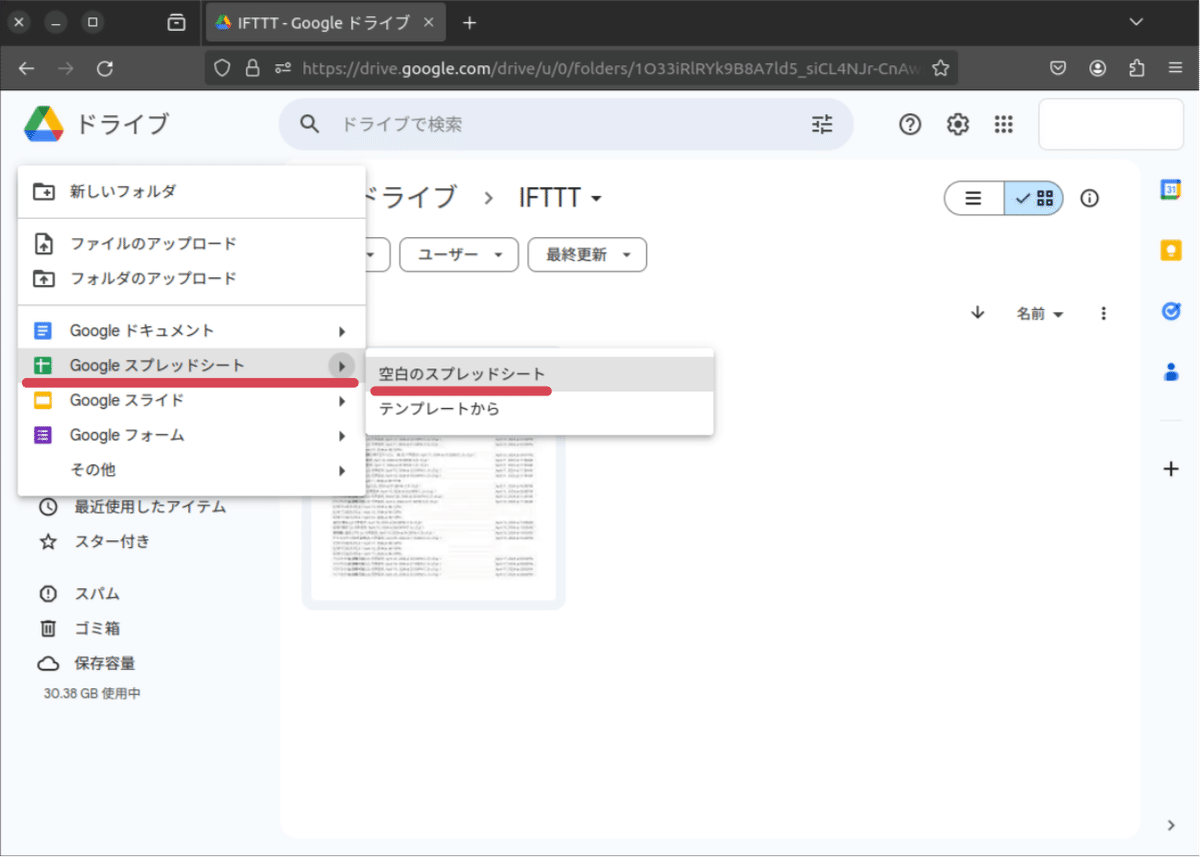The image size is (1200, 857).
Task: Select the IFTTT - Google ドライブ tab
Action: click(325, 23)
